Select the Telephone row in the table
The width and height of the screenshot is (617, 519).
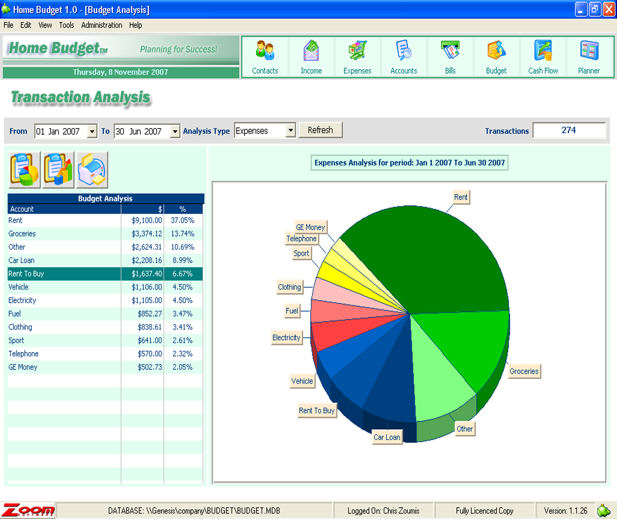pyautogui.click(x=105, y=354)
